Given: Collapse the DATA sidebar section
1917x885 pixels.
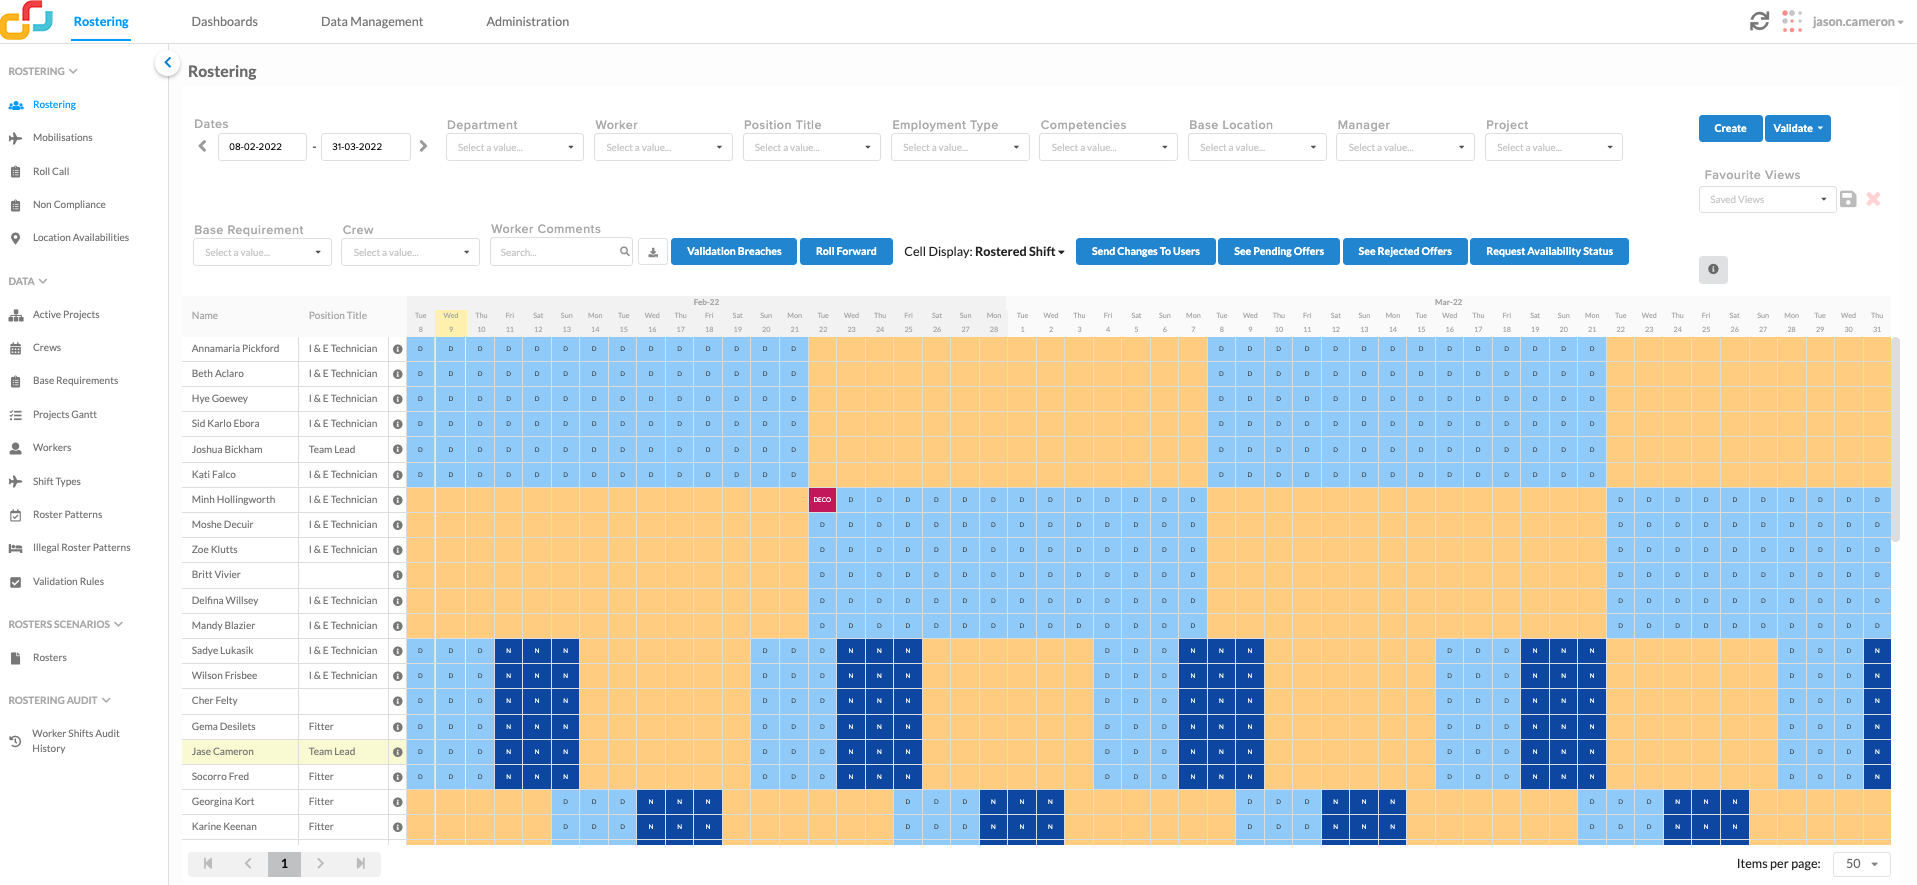Looking at the screenshot, I should [28, 282].
